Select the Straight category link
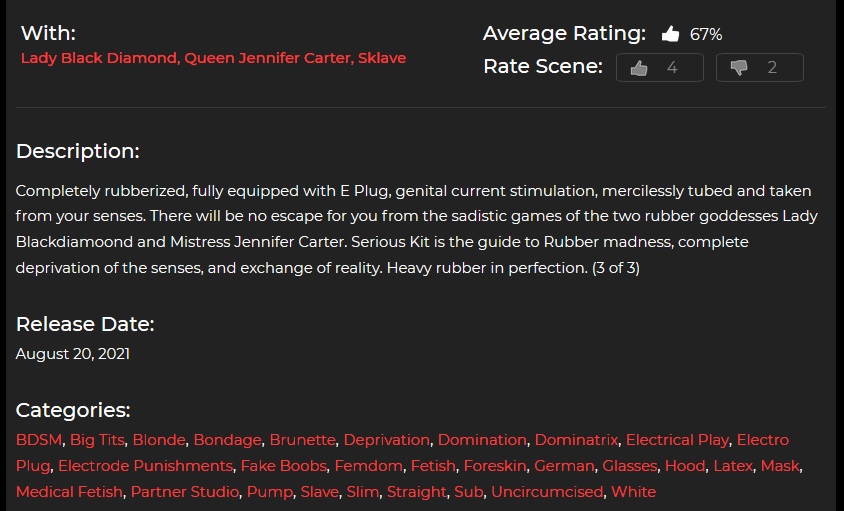The height and width of the screenshot is (511, 844). (417, 492)
